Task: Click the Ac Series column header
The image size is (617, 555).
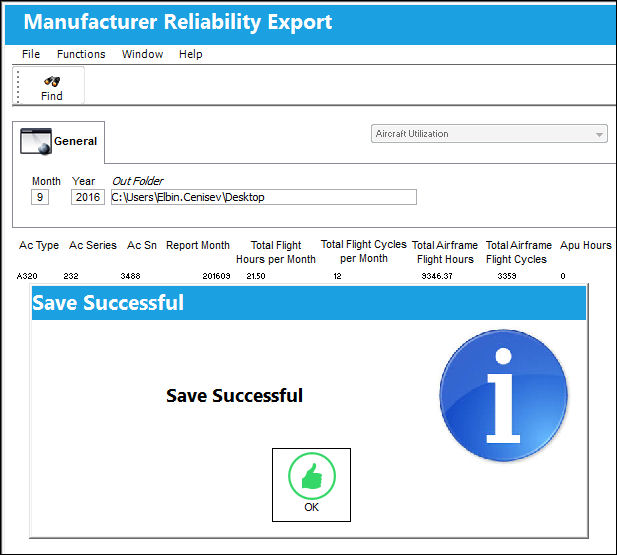Action: point(93,245)
